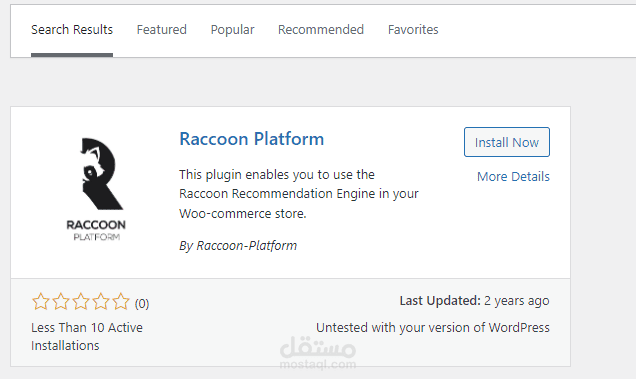636x379 pixels.
Task: Switch to the Featured tab
Action: [x=161, y=30]
